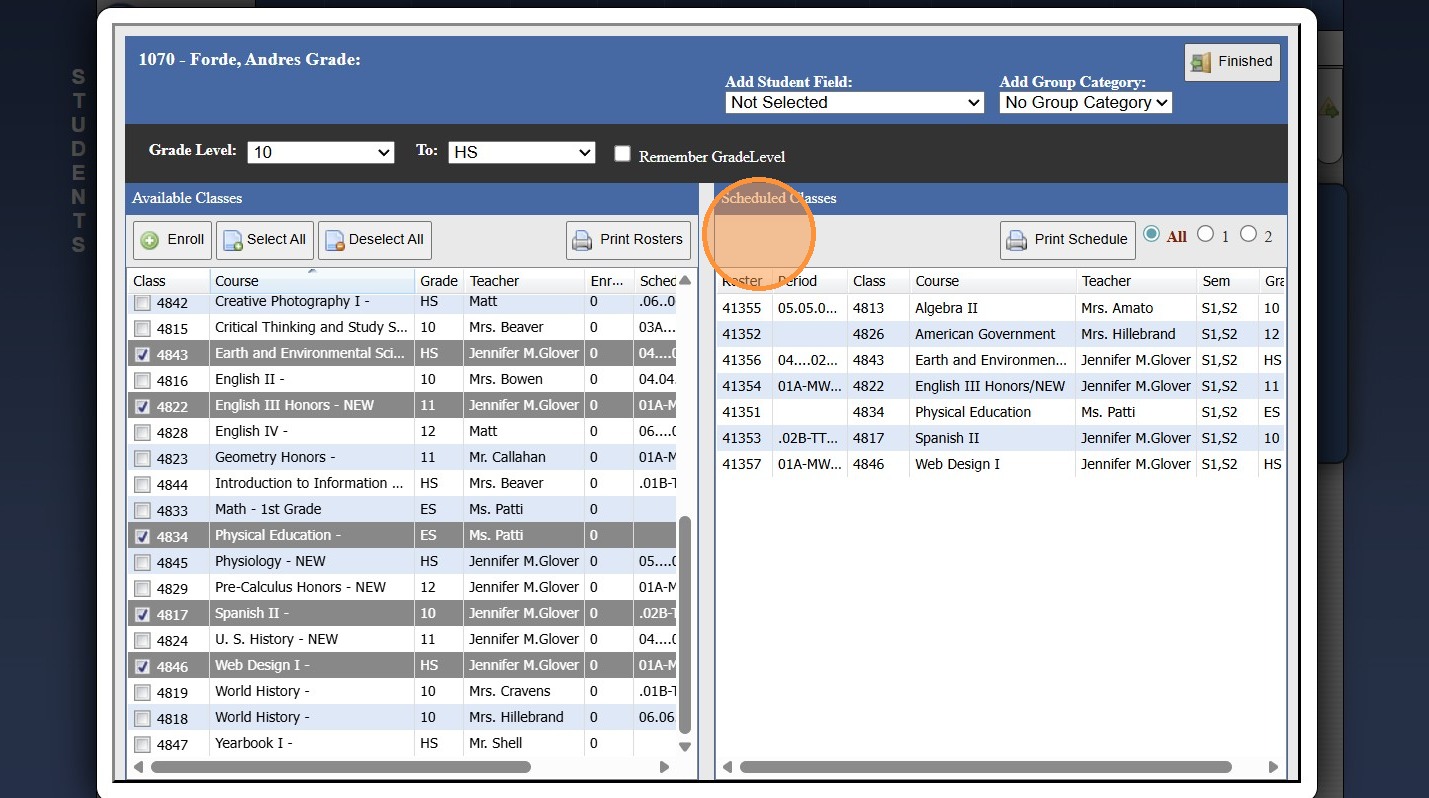
Task: Click right arrow of Scheduled Classes scrollbar
Action: pyautogui.click(x=1273, y=767)
